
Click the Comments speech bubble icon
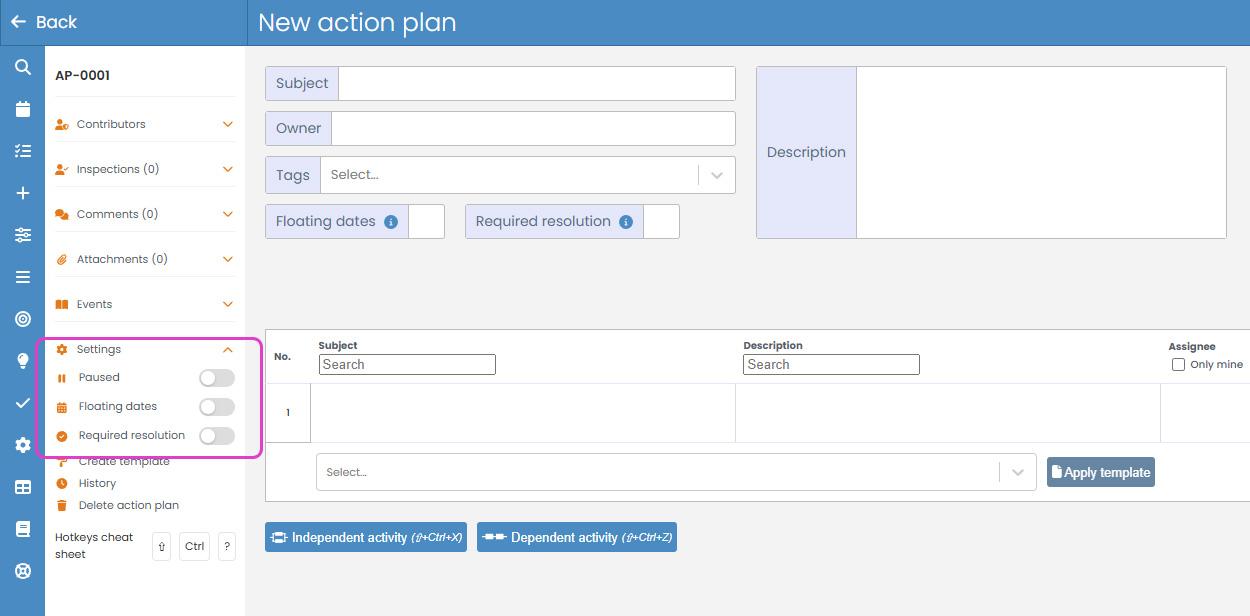point(62,214)
